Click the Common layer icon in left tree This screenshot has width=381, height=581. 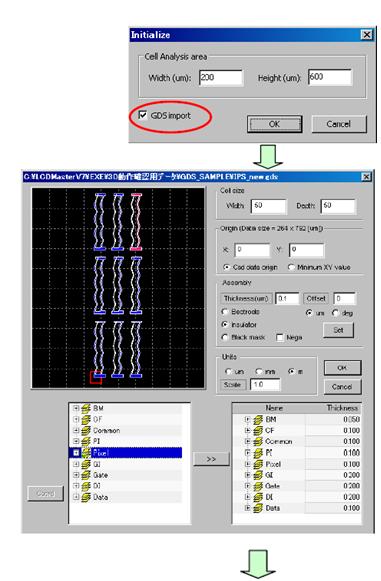86,431
